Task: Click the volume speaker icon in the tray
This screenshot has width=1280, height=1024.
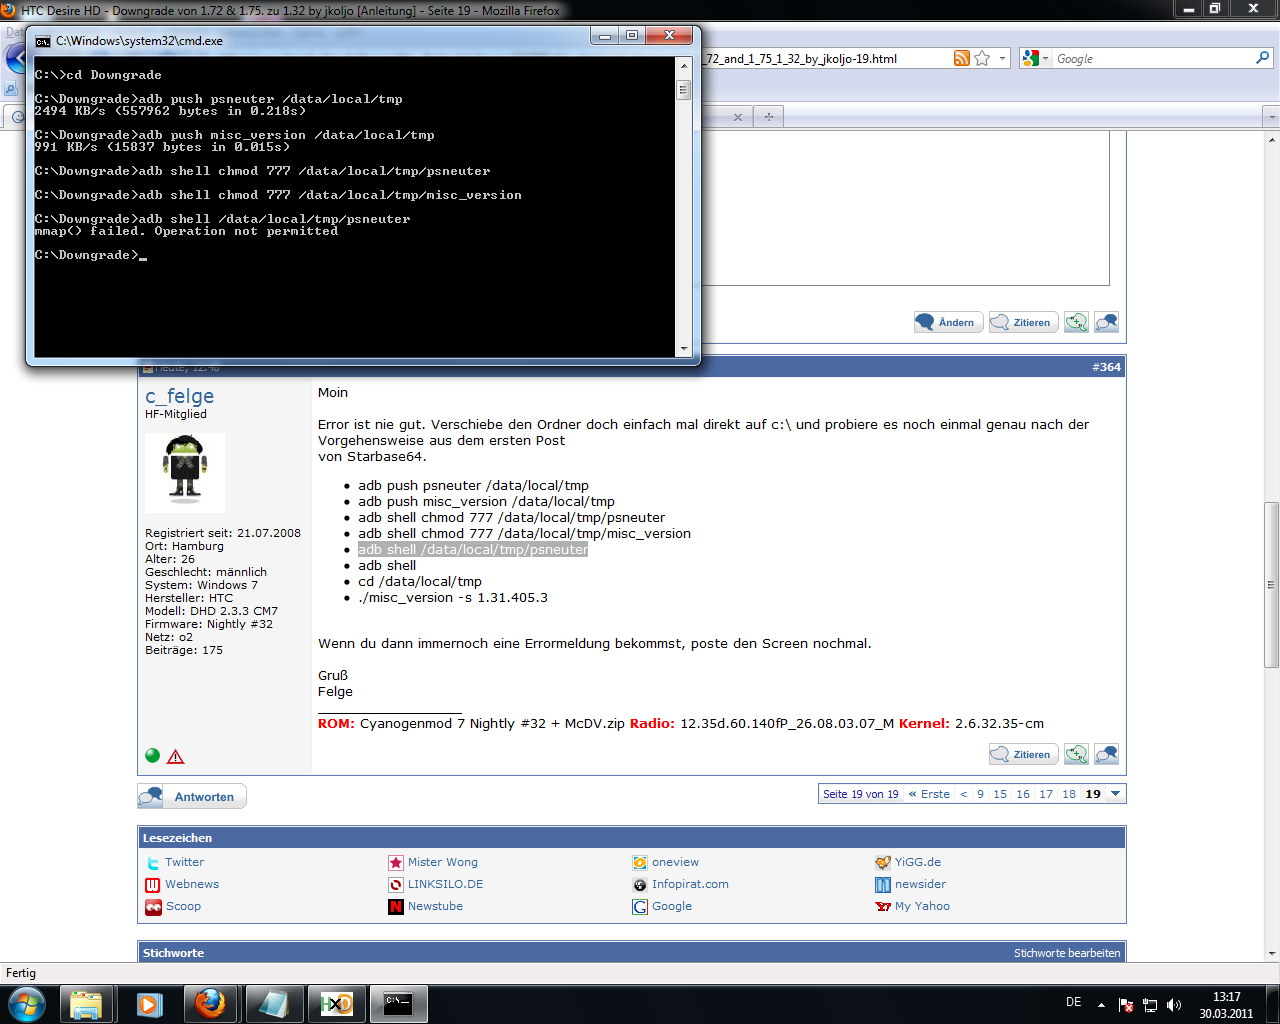Action: click(1174, 1004)
